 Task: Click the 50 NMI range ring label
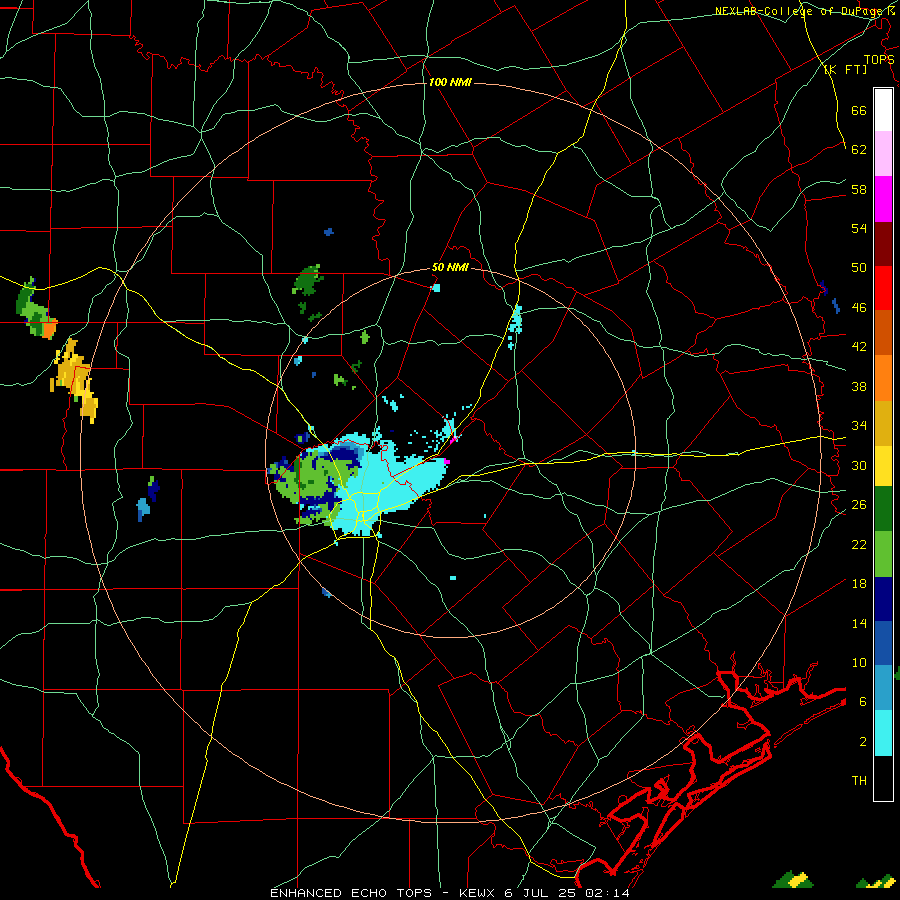[x=450, y=267]
